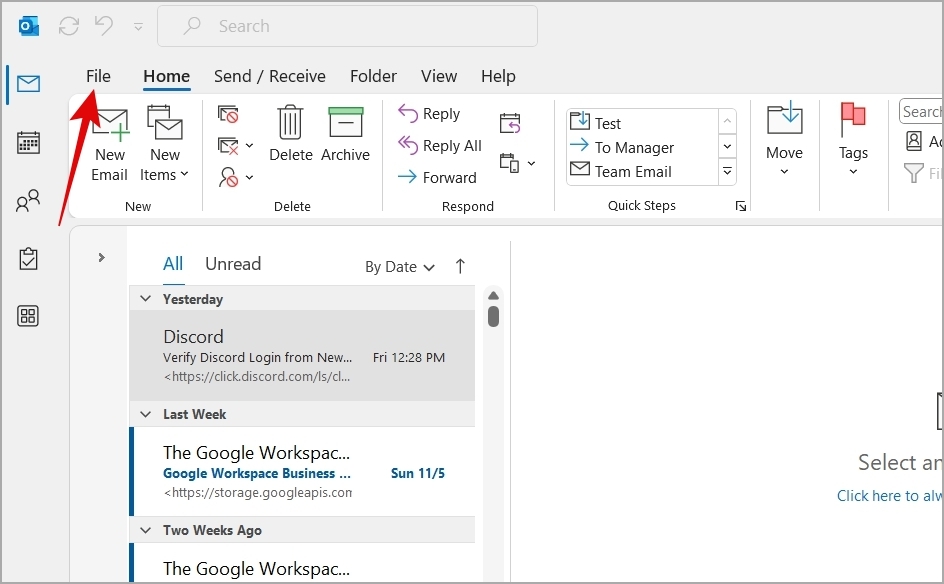Open the File menu
The height and width of the screenshot is (584, 944).
(x=98, y=76)
